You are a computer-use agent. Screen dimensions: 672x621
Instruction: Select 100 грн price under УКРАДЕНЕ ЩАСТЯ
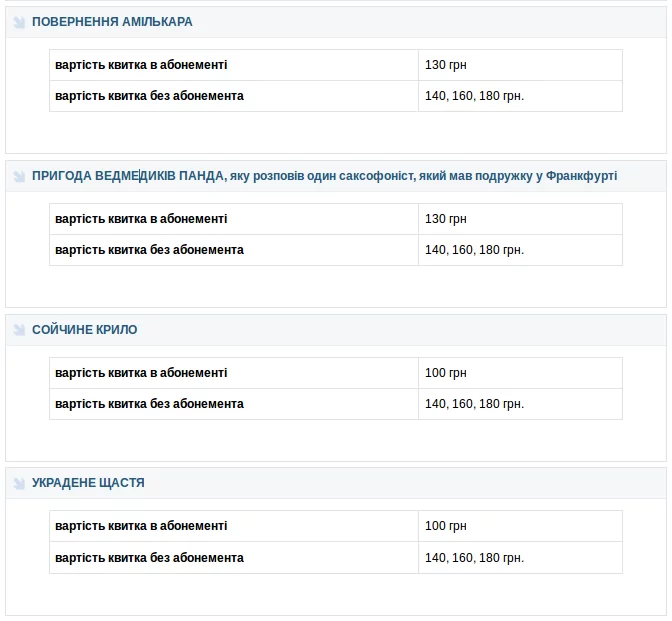click(x=446, y=526)
